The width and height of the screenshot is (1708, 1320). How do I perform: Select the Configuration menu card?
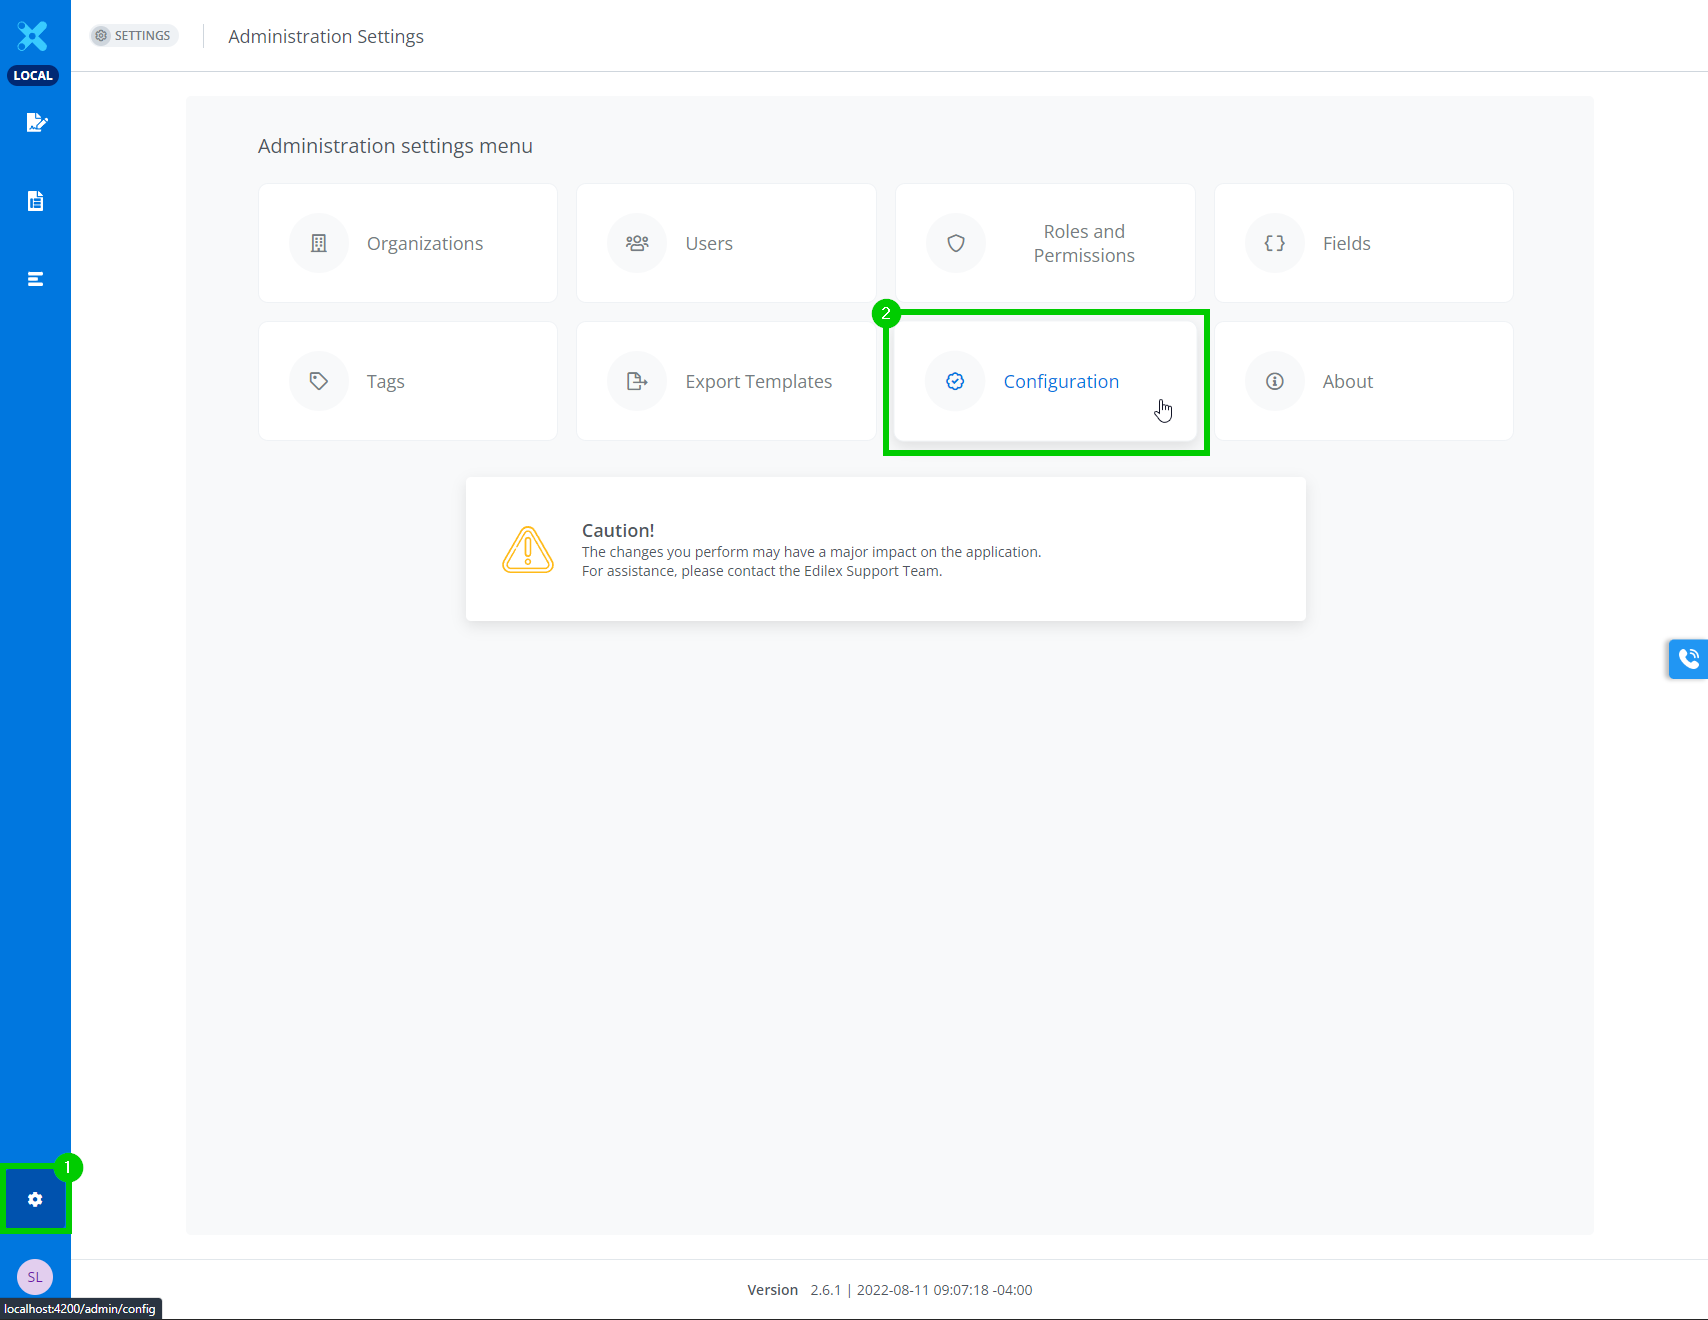1045,381
